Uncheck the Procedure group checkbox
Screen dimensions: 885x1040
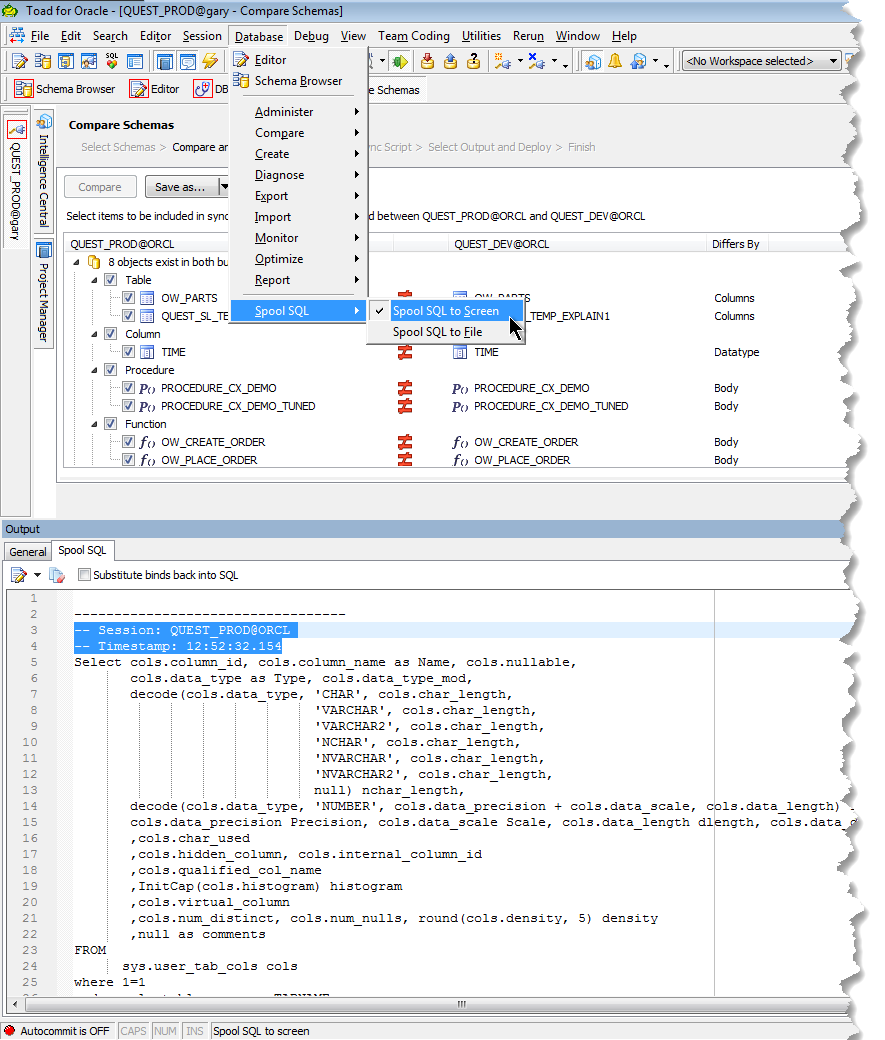click(x=111, y=369)
